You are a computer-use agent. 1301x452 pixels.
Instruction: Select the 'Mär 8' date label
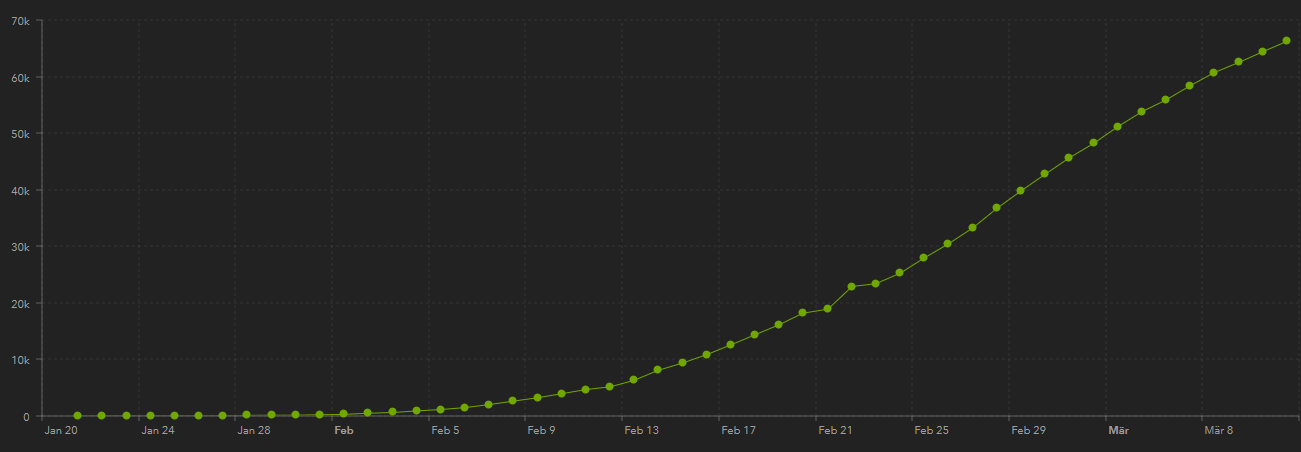(1218, 431)
